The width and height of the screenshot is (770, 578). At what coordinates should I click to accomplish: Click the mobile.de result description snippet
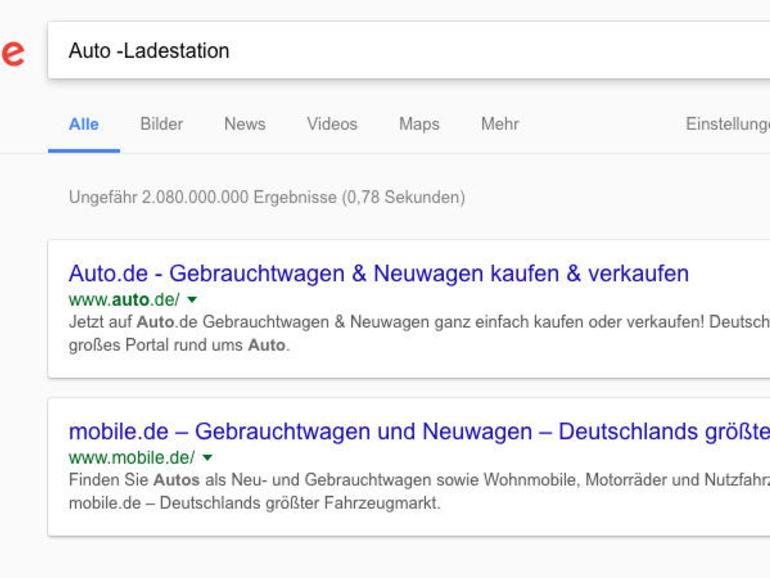point(419,492)
